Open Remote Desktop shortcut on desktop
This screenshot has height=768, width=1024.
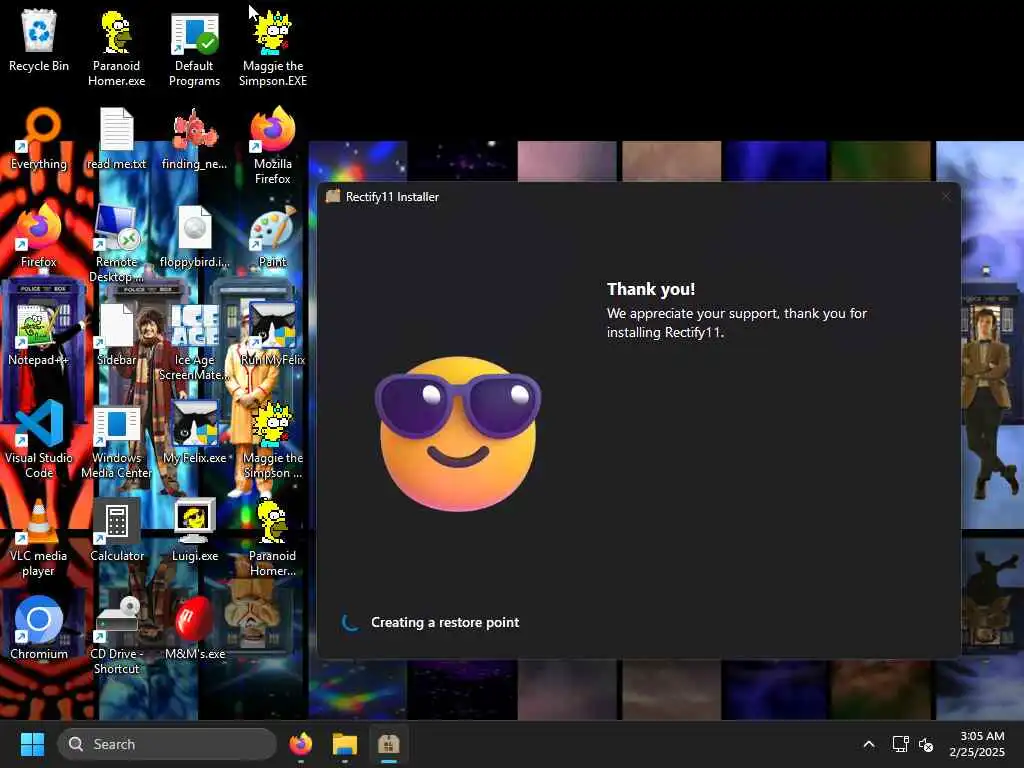tap(116, 244)
